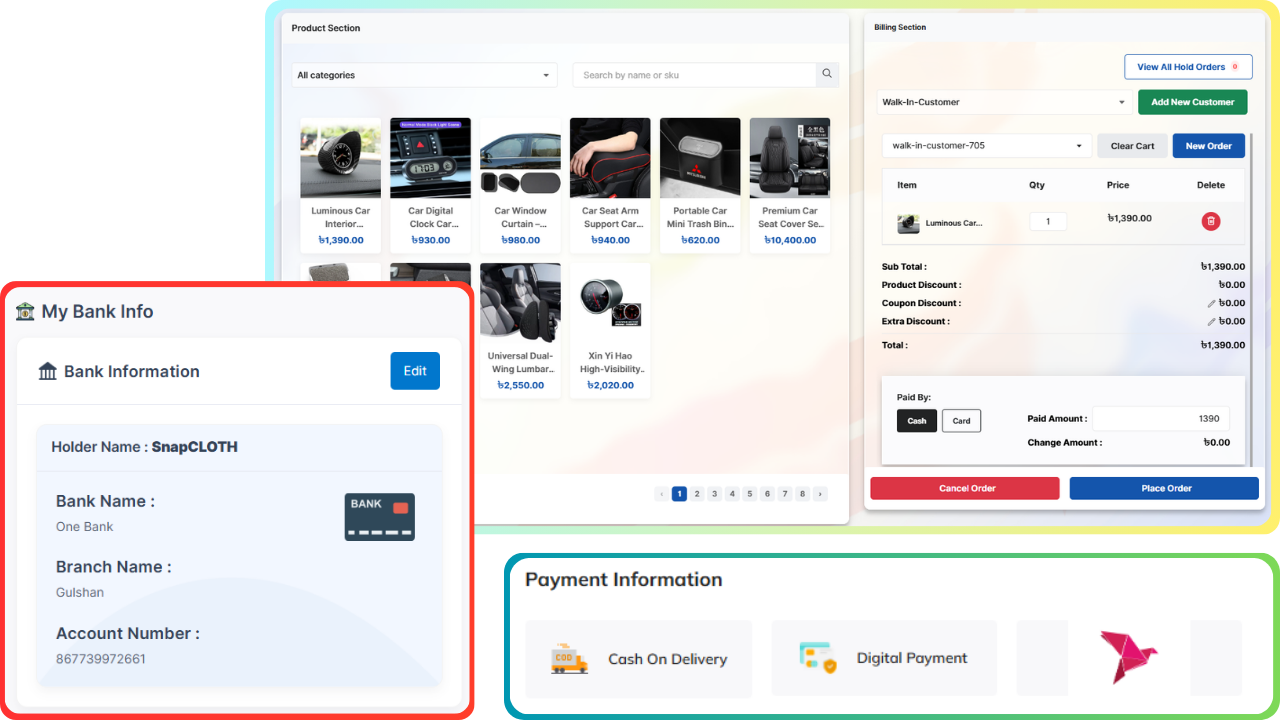1280x720 pixels.
Task: Click Add New Customer button
Action: click(1192, 102)
